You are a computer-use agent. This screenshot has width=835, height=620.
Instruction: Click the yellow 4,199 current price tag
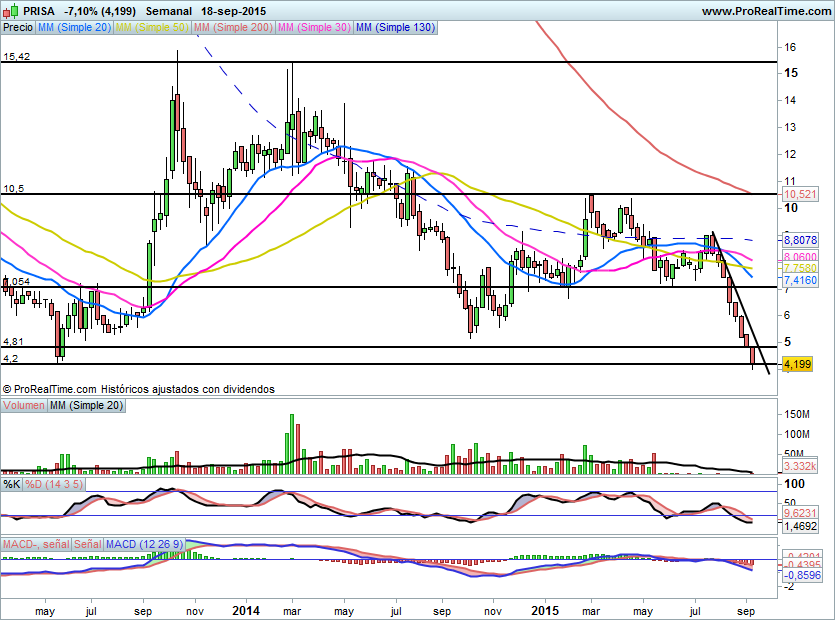[797, 364]
